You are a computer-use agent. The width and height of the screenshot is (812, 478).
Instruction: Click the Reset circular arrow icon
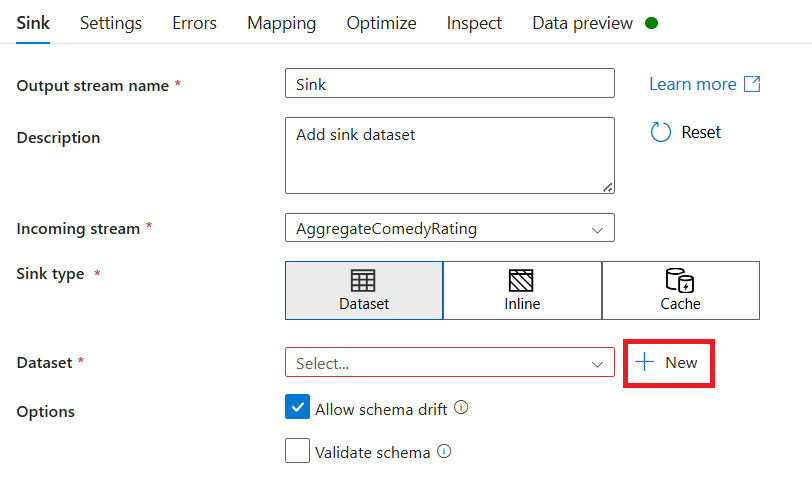(x=660, y=132)
